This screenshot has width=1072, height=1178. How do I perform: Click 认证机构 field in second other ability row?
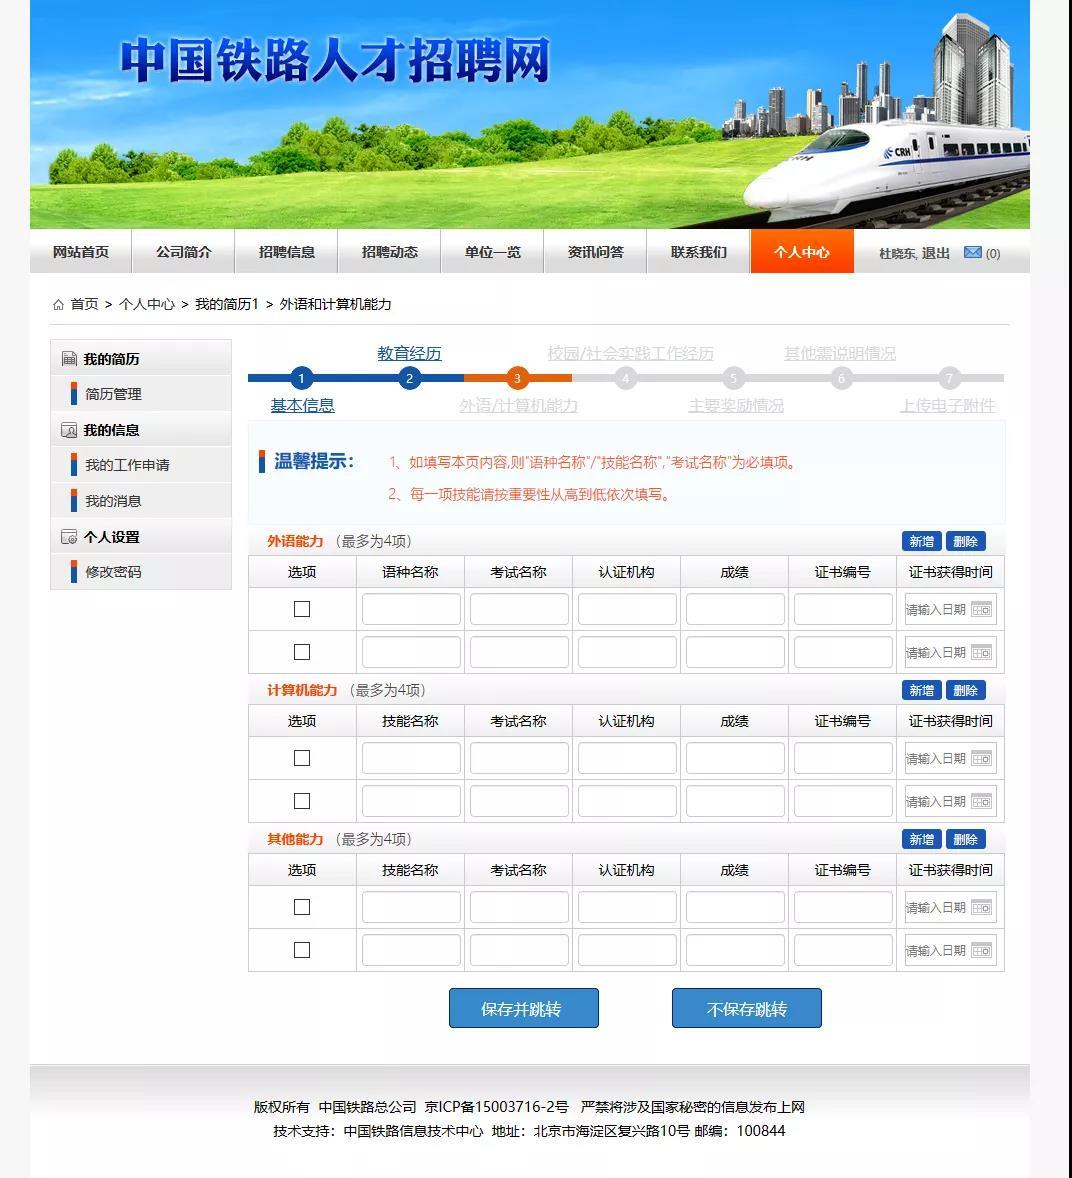click(627, 950)
